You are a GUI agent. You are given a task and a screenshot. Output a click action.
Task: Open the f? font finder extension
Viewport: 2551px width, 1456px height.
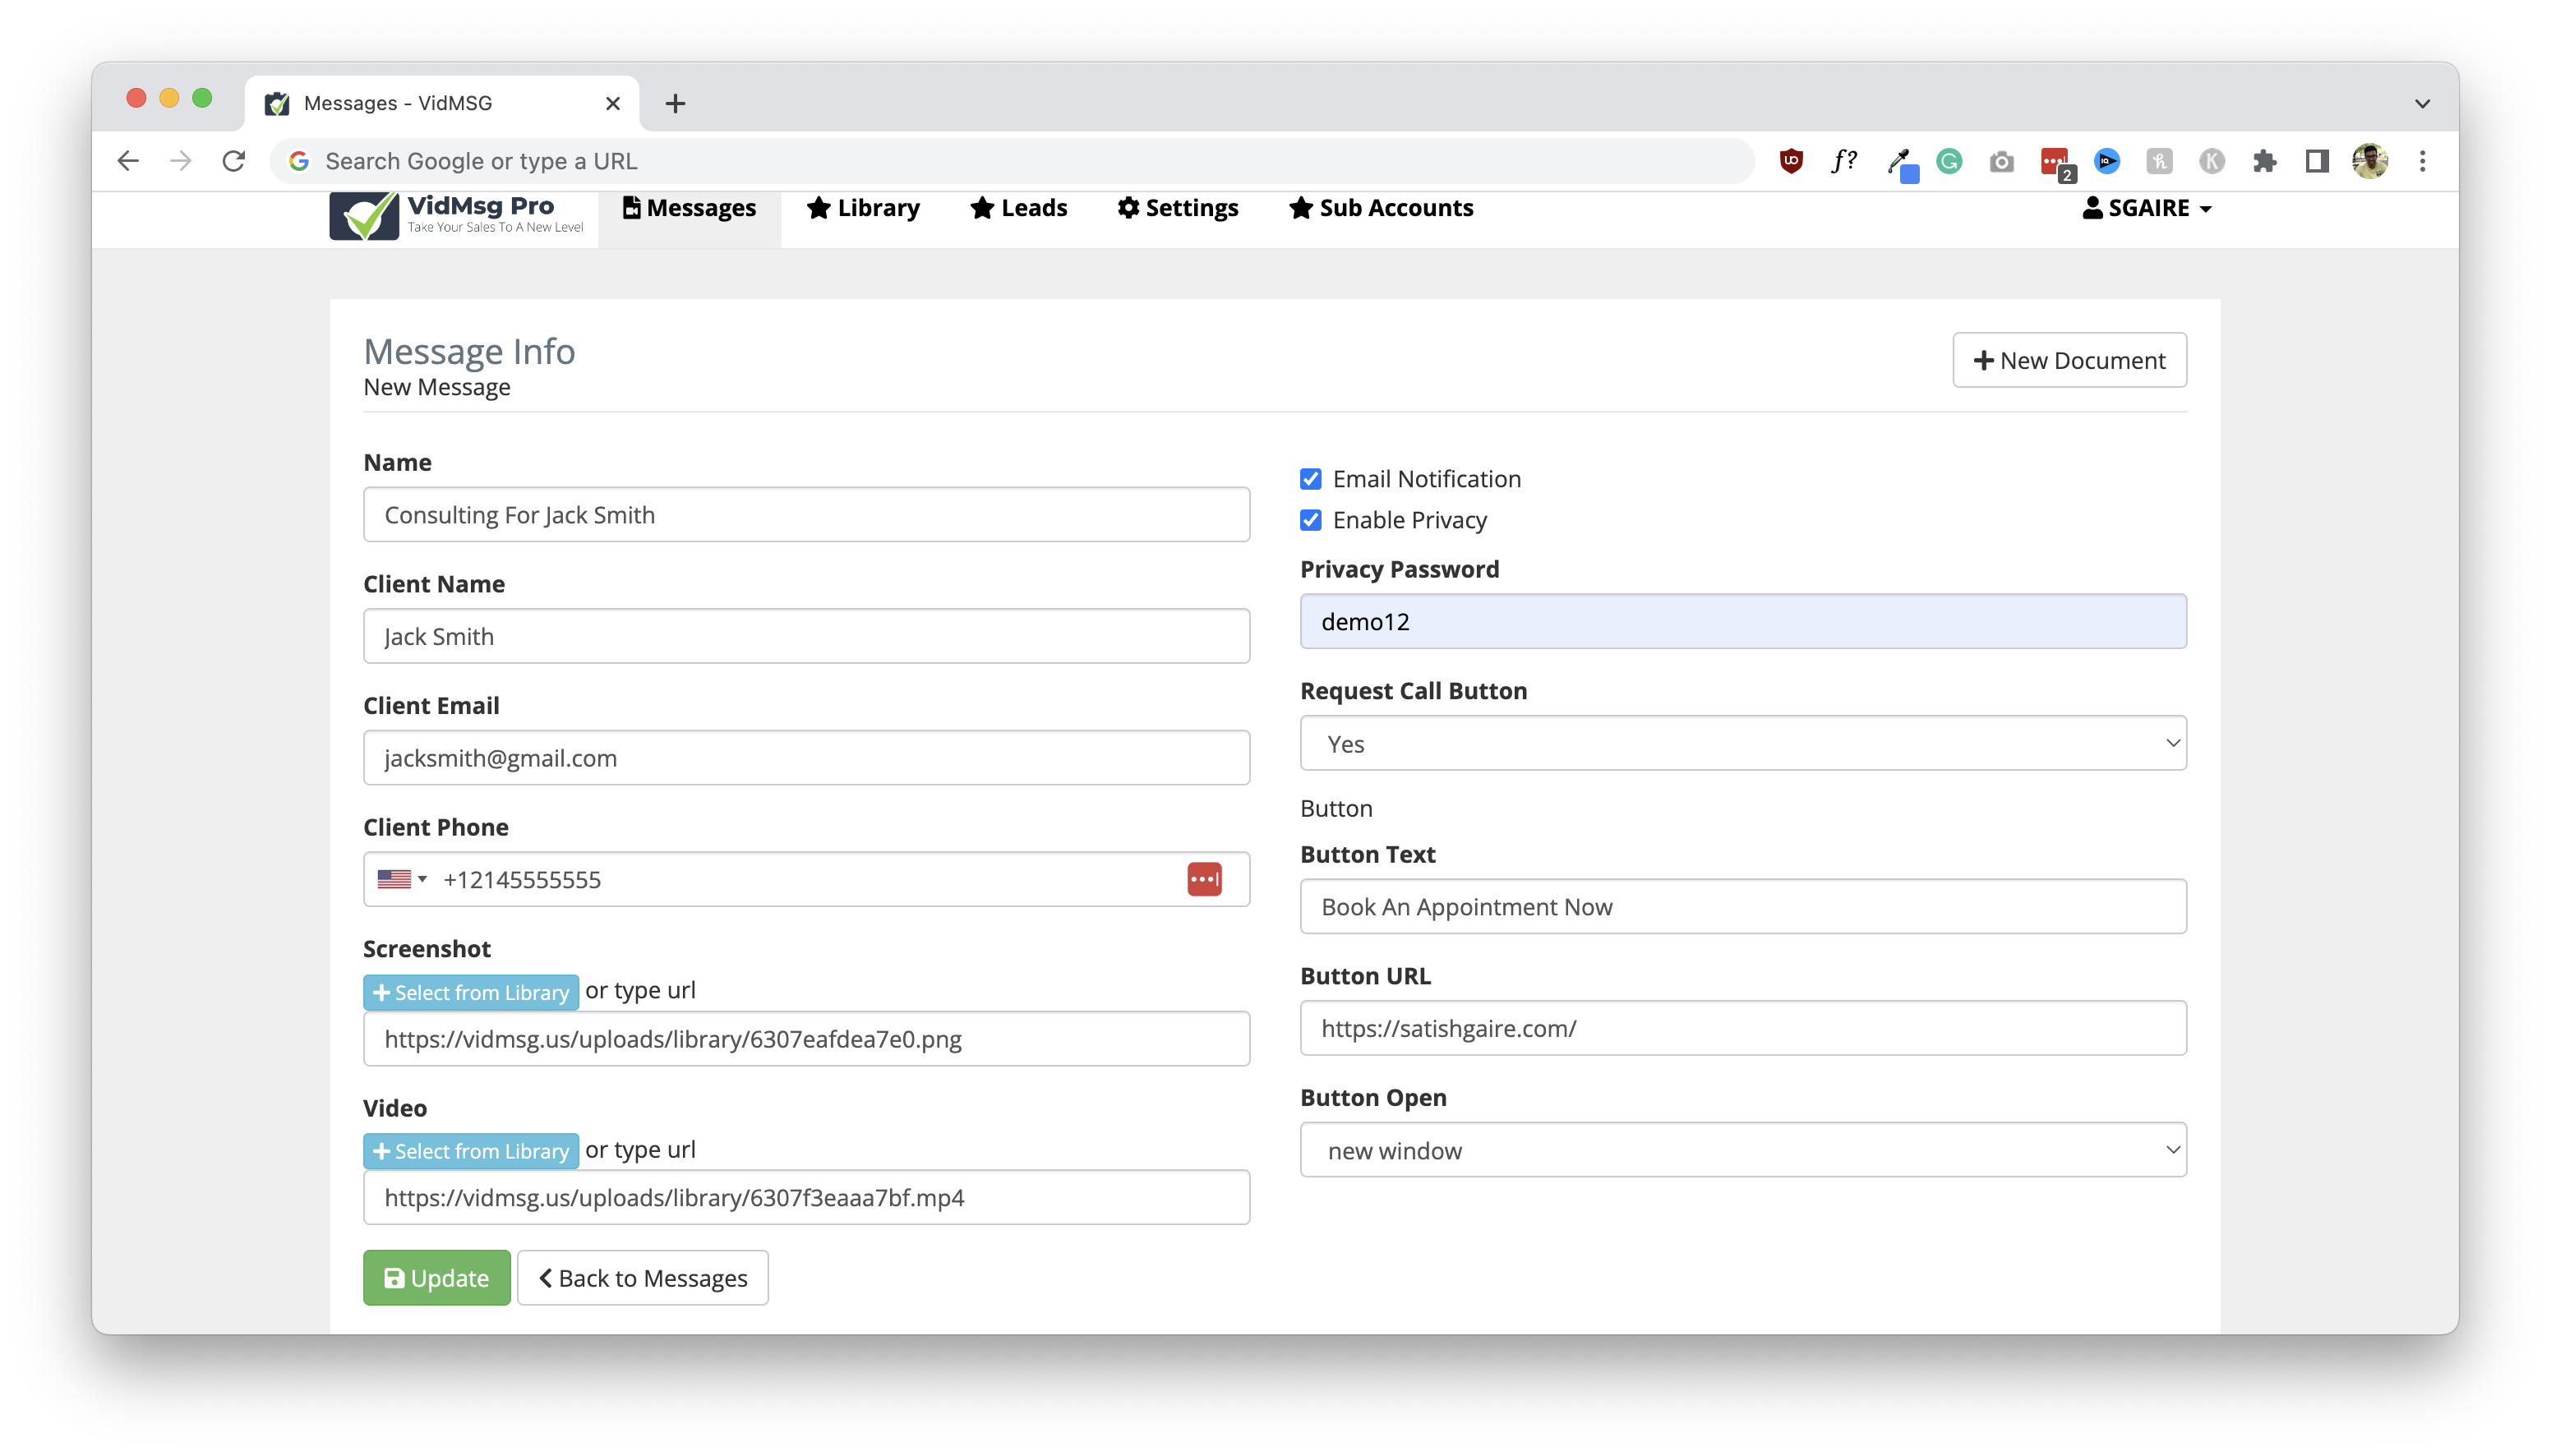pyautogui.click(x=1844, y=161)
